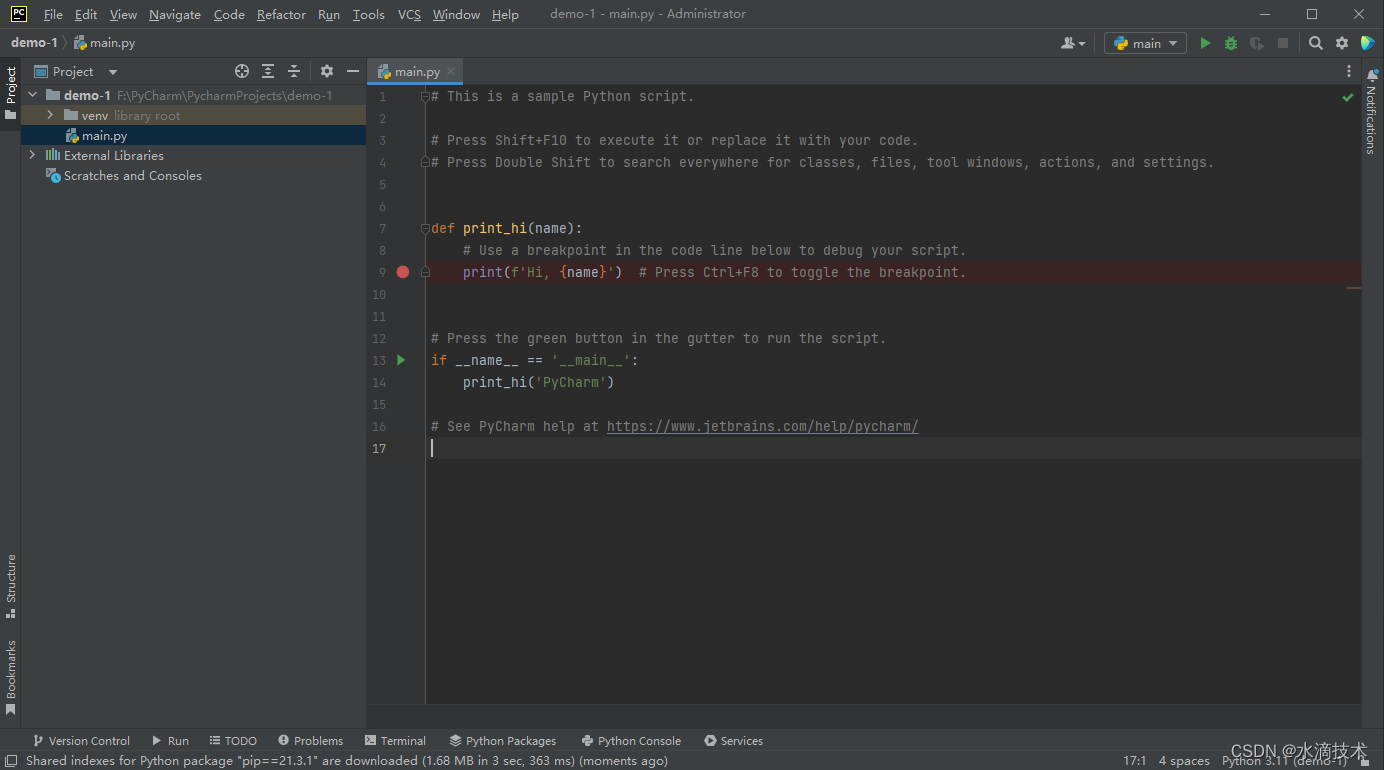Open the TODO tool window
Viewport: 1384px width, 770px height.
click(x=233, y=741)
